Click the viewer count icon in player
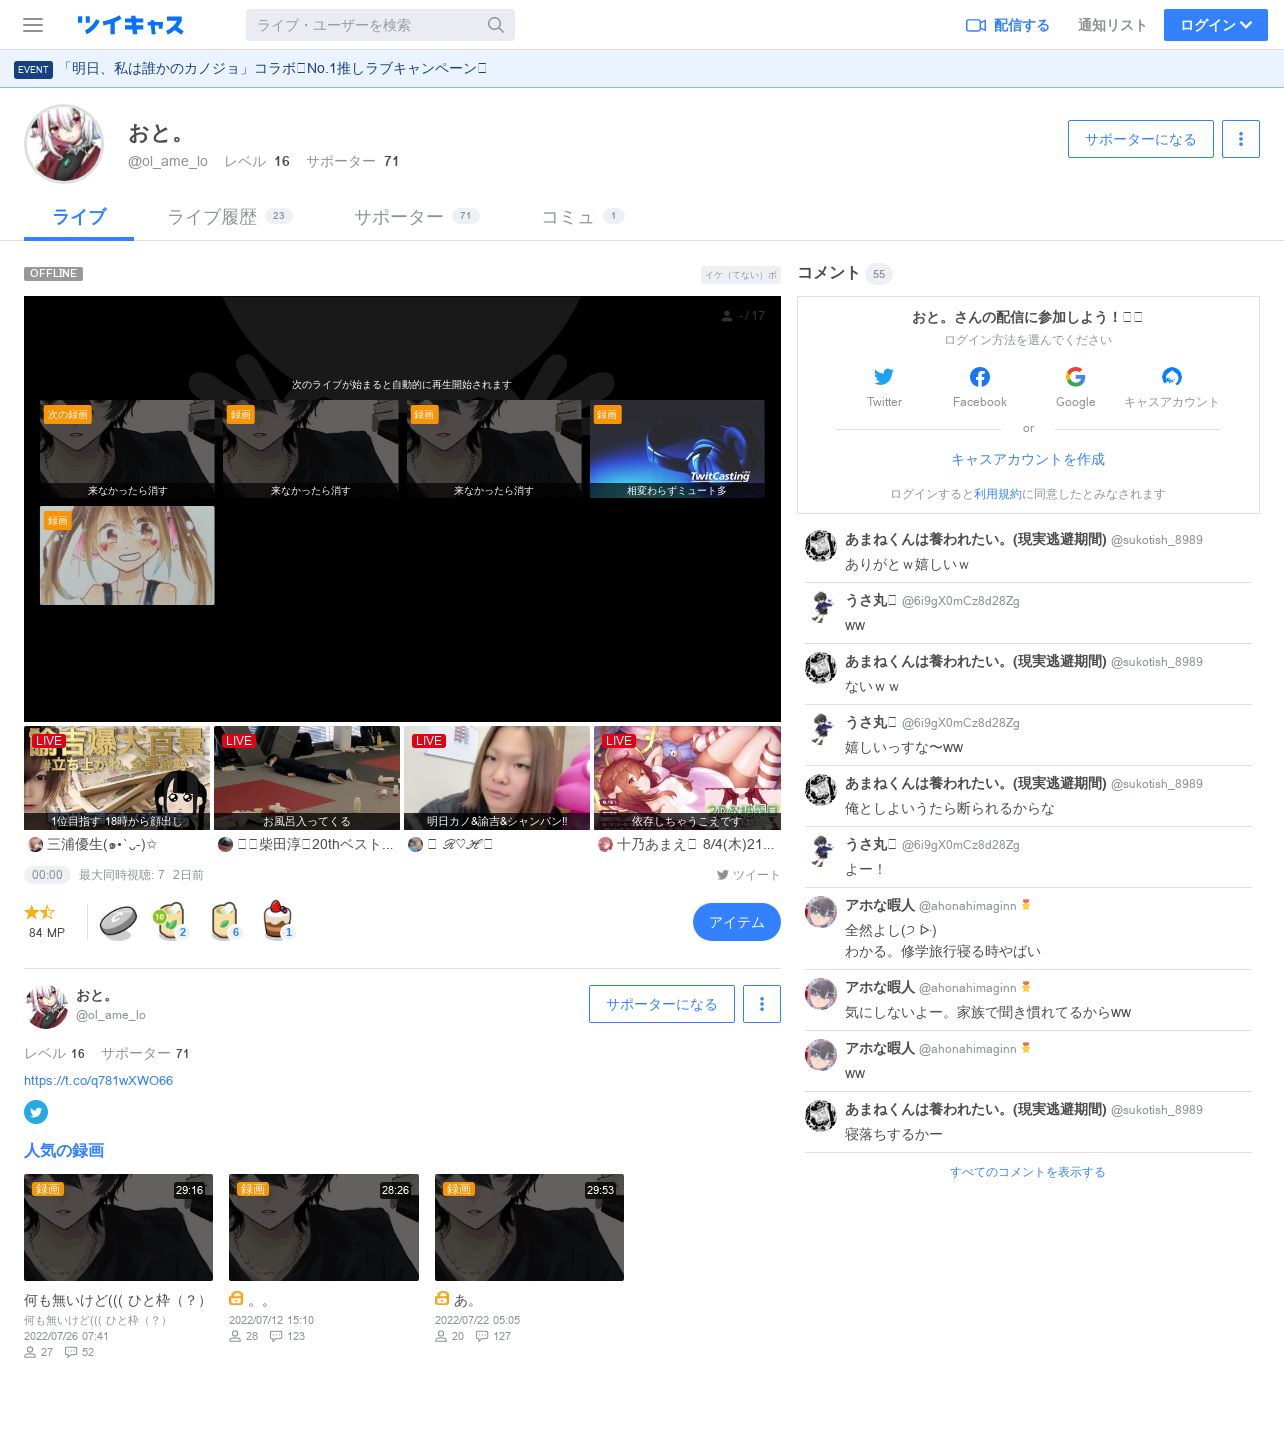 [727, 316]
